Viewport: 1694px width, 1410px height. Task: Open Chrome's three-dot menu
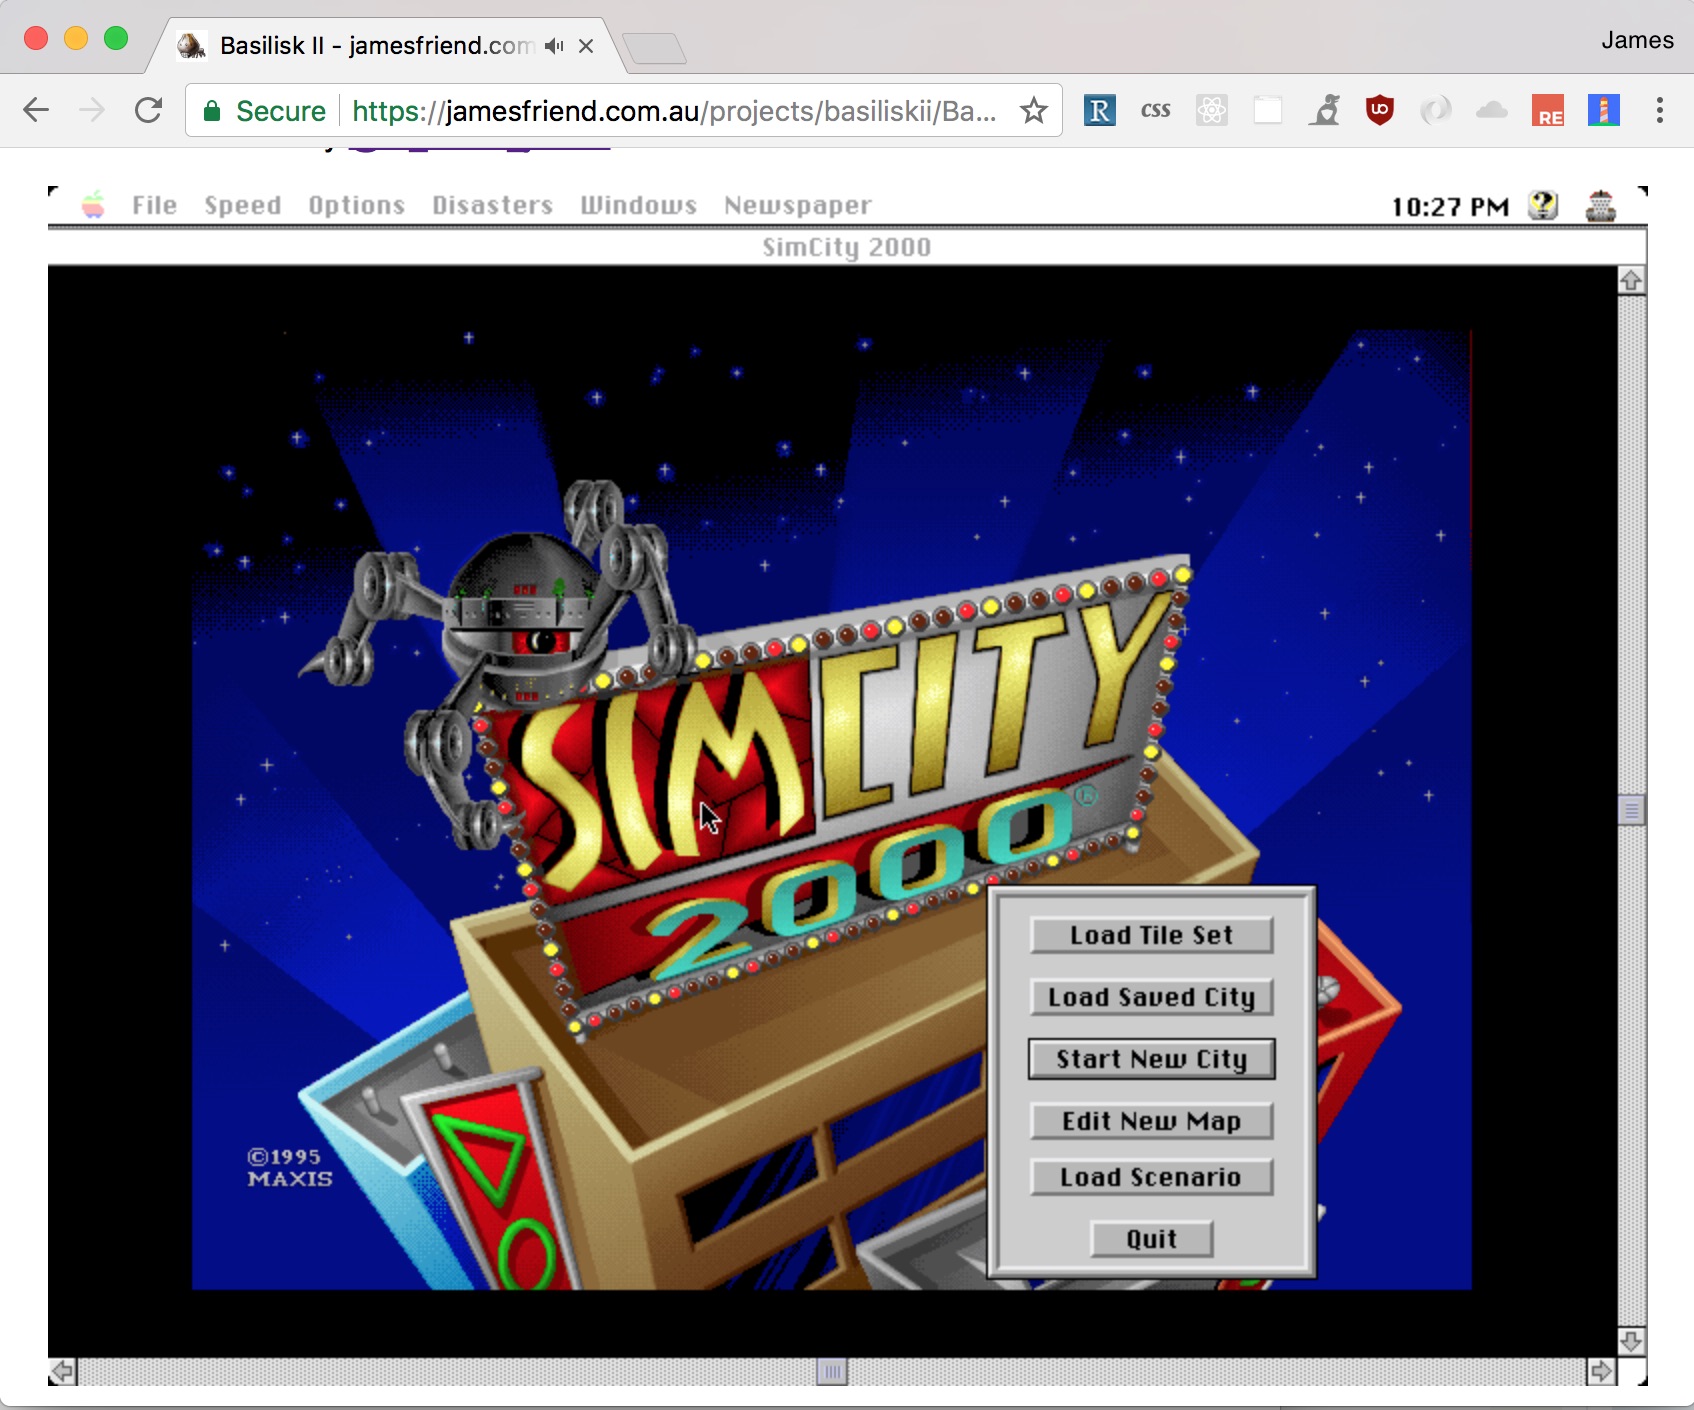(1661, 110)
